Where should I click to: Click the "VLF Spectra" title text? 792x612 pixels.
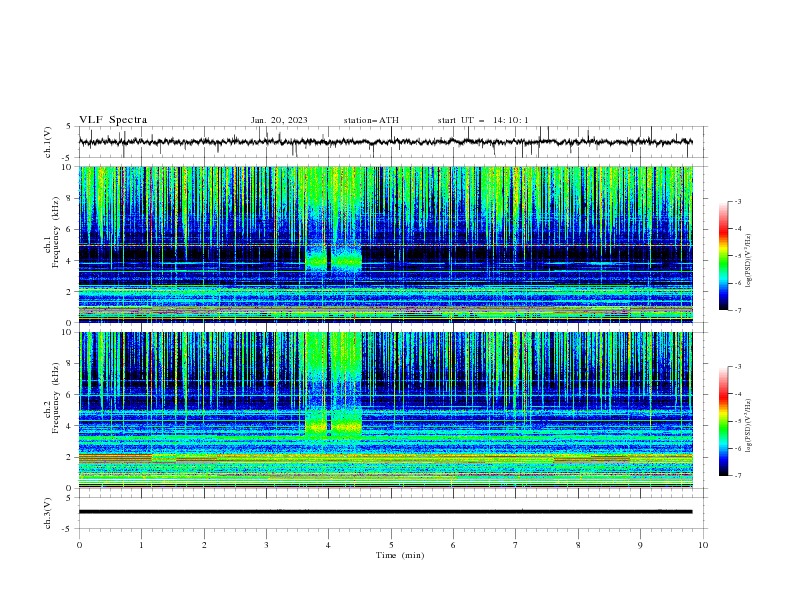click(x=113, y=120)
